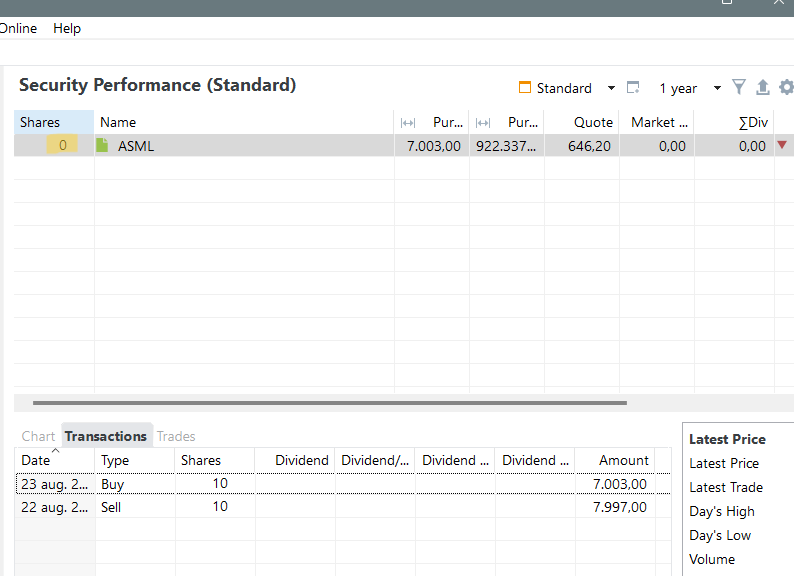Expand the 1 year period dropdown

(x=717, y=88)
